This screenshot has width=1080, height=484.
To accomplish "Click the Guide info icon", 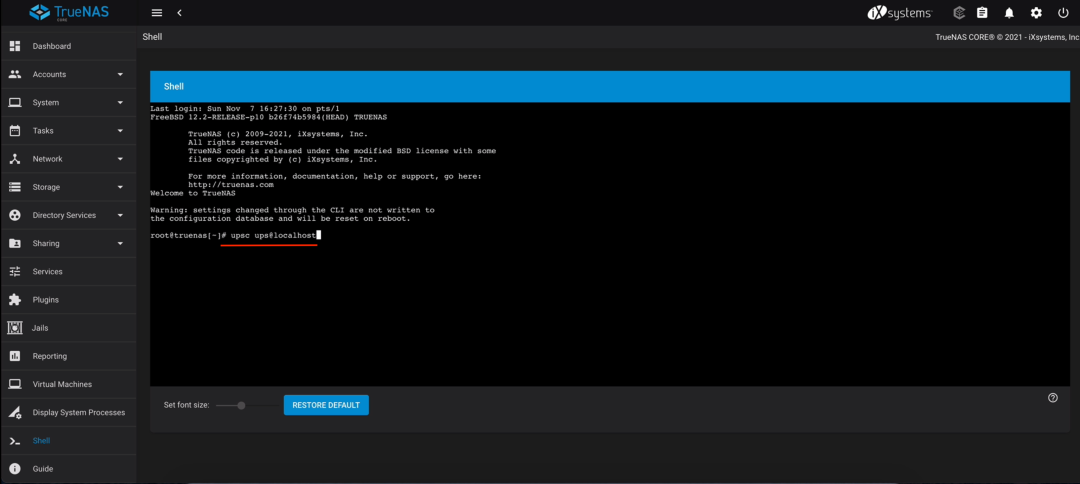I will (14, 469).
